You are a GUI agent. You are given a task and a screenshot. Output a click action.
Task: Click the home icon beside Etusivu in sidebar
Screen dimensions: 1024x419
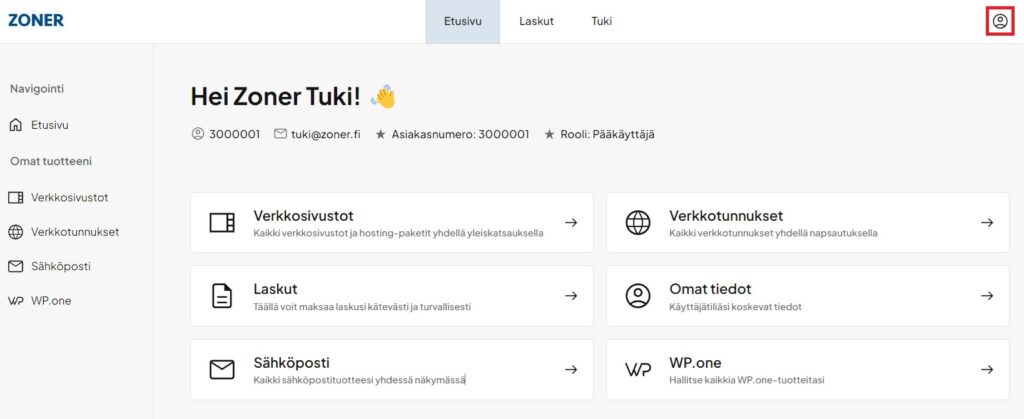point(15,125)
